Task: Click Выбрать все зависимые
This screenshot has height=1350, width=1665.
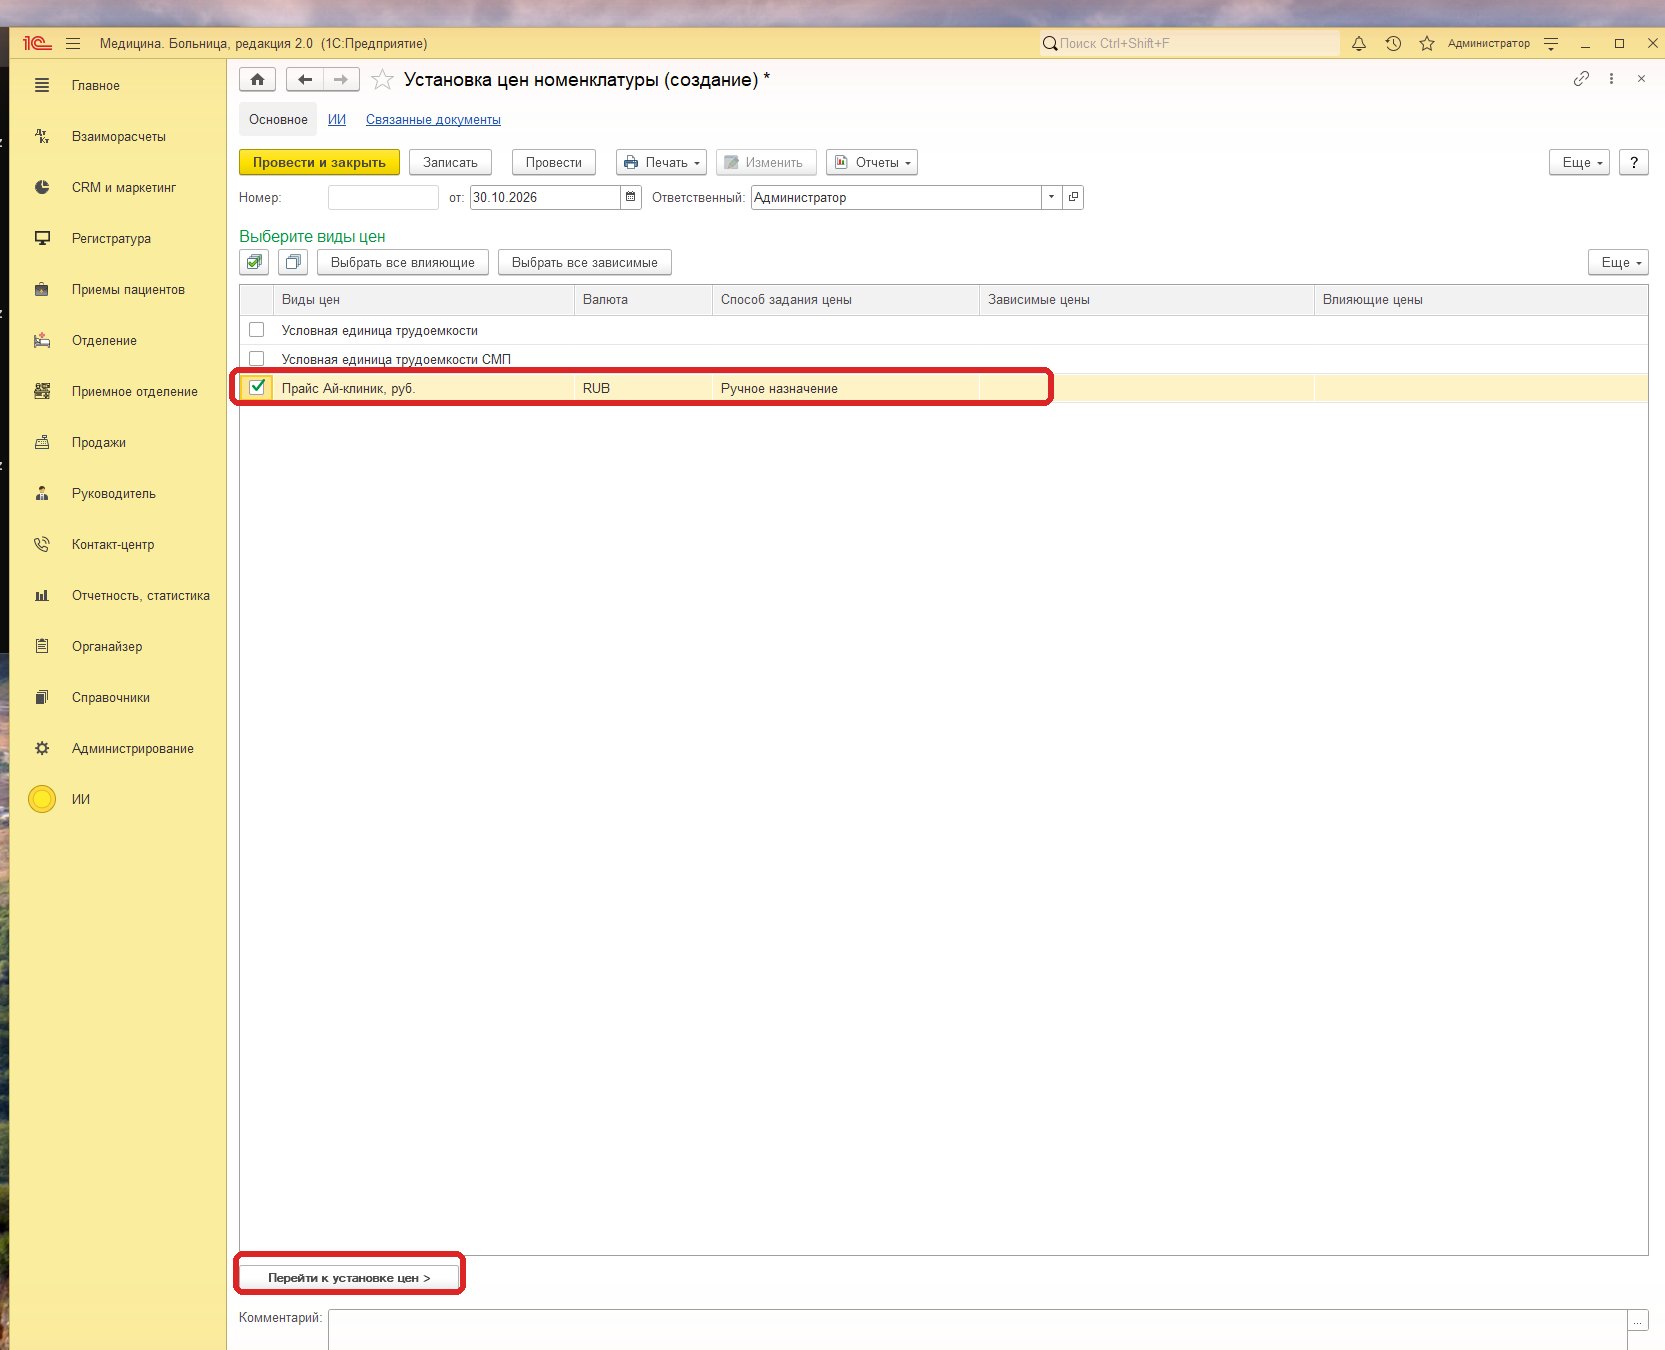Action: point(585,262)
